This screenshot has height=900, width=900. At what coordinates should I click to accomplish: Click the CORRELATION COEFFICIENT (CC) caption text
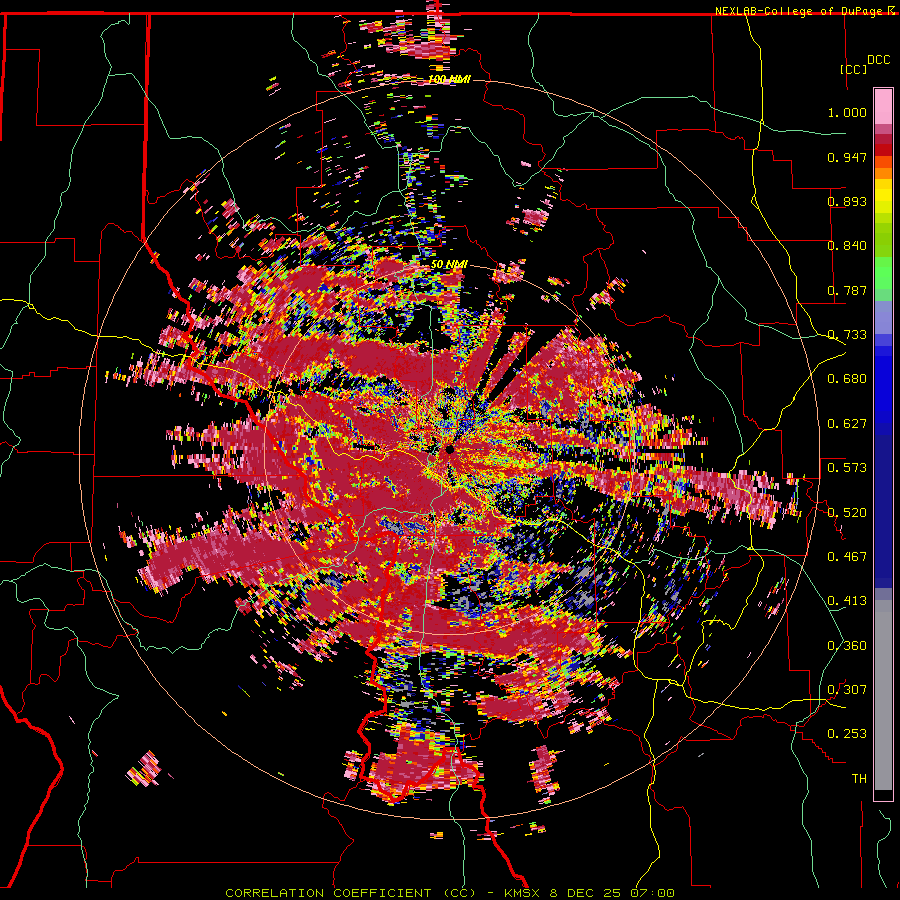(x=350, y=893)
